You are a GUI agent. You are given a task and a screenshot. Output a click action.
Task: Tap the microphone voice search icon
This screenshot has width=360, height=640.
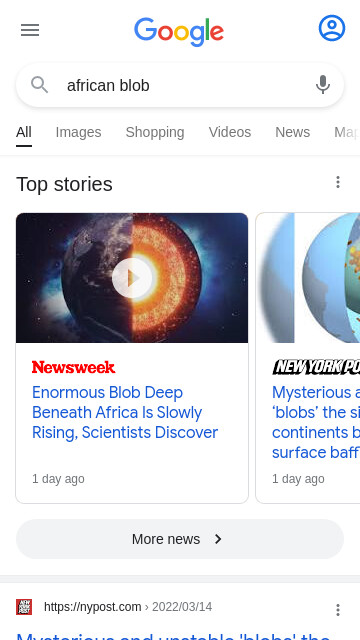(322, 85)
